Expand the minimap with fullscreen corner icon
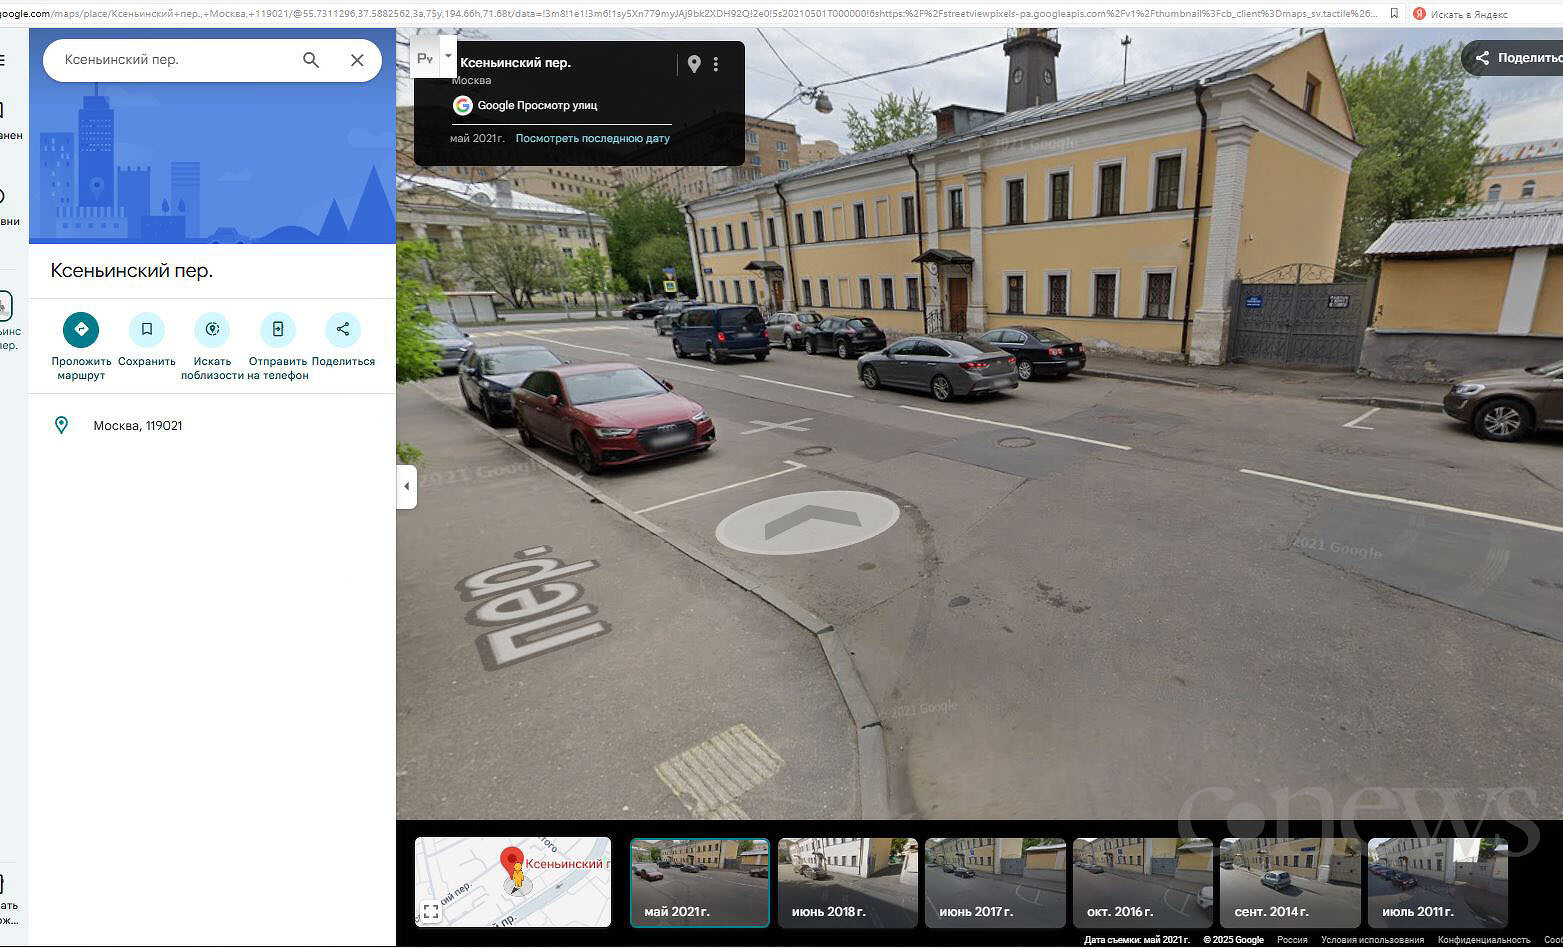 (431, 911)
